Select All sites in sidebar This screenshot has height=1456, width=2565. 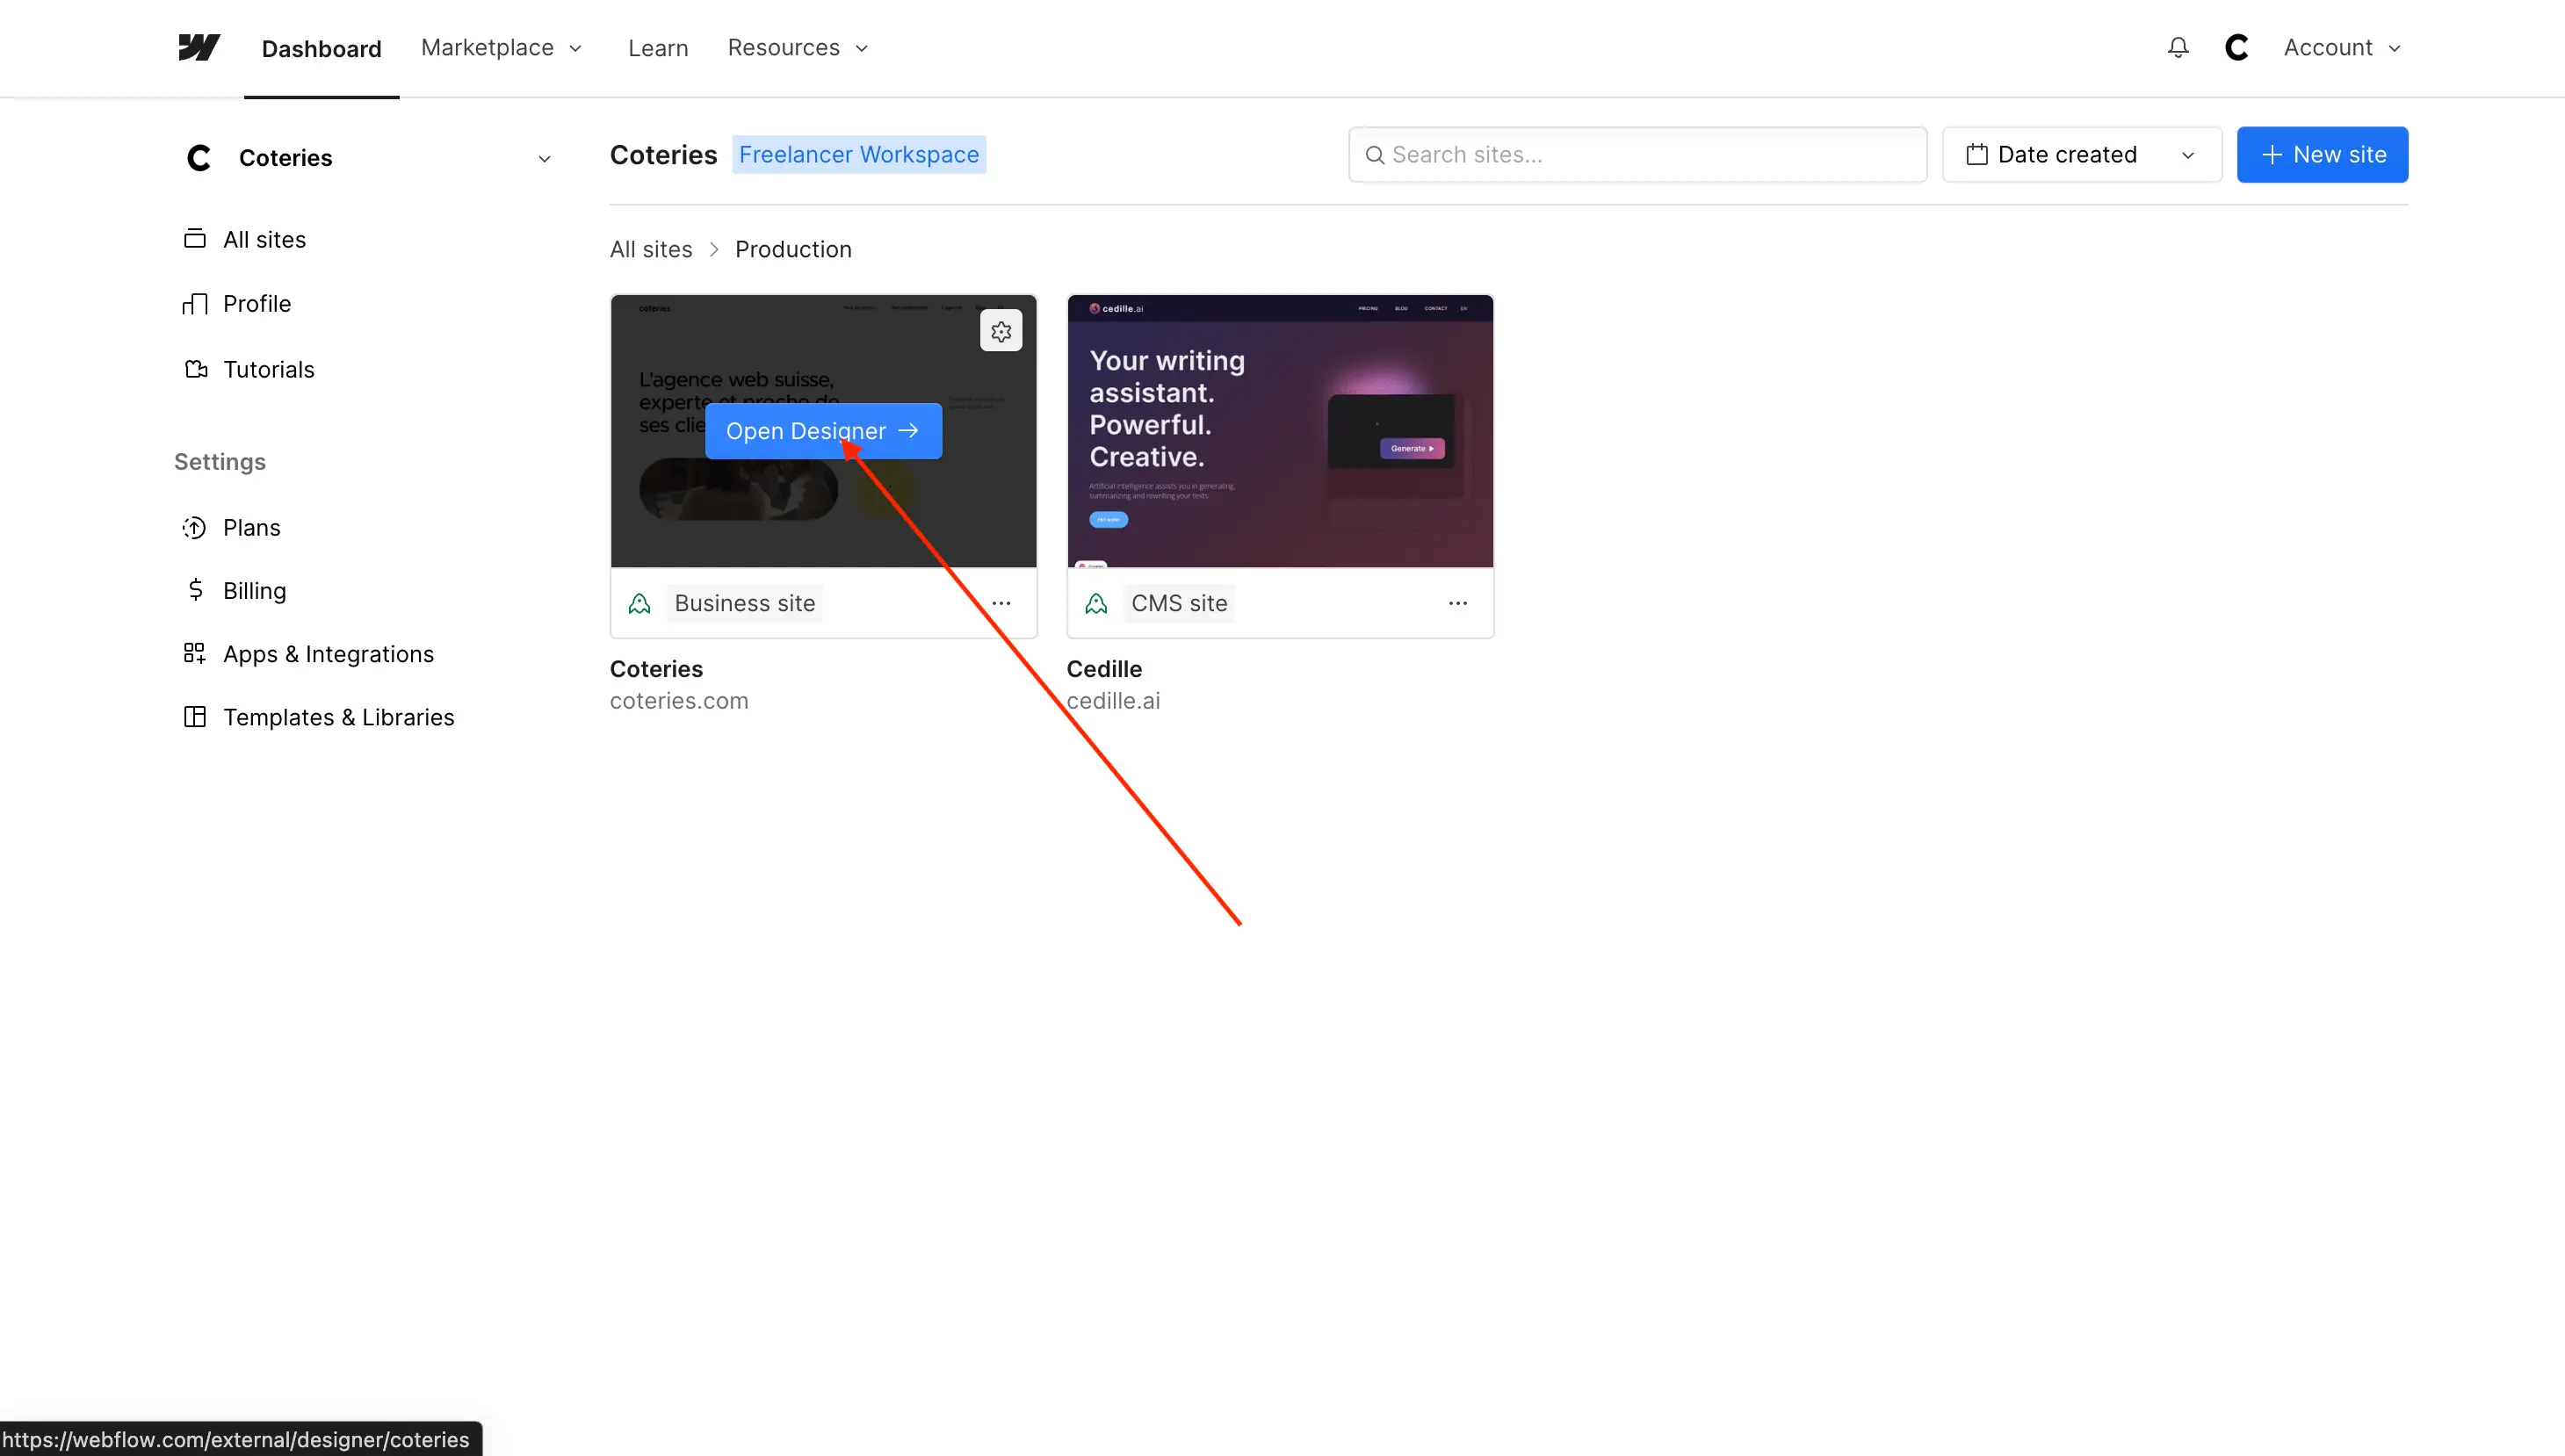point(265,239)
